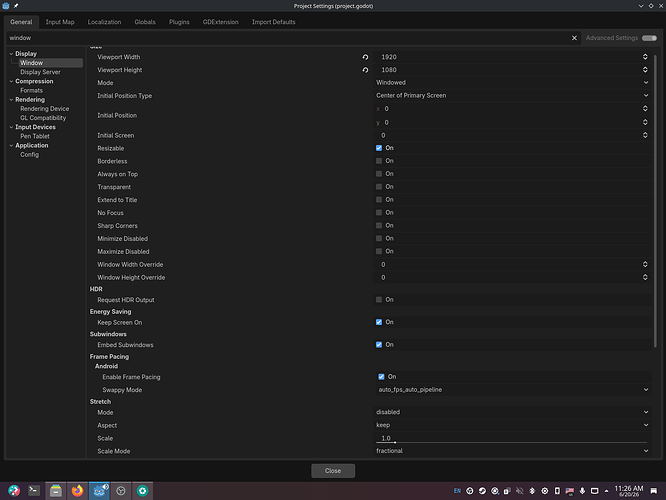Switch to the Localization tab
This screenshot has width=666, height=500.
(x=104, y=22)
